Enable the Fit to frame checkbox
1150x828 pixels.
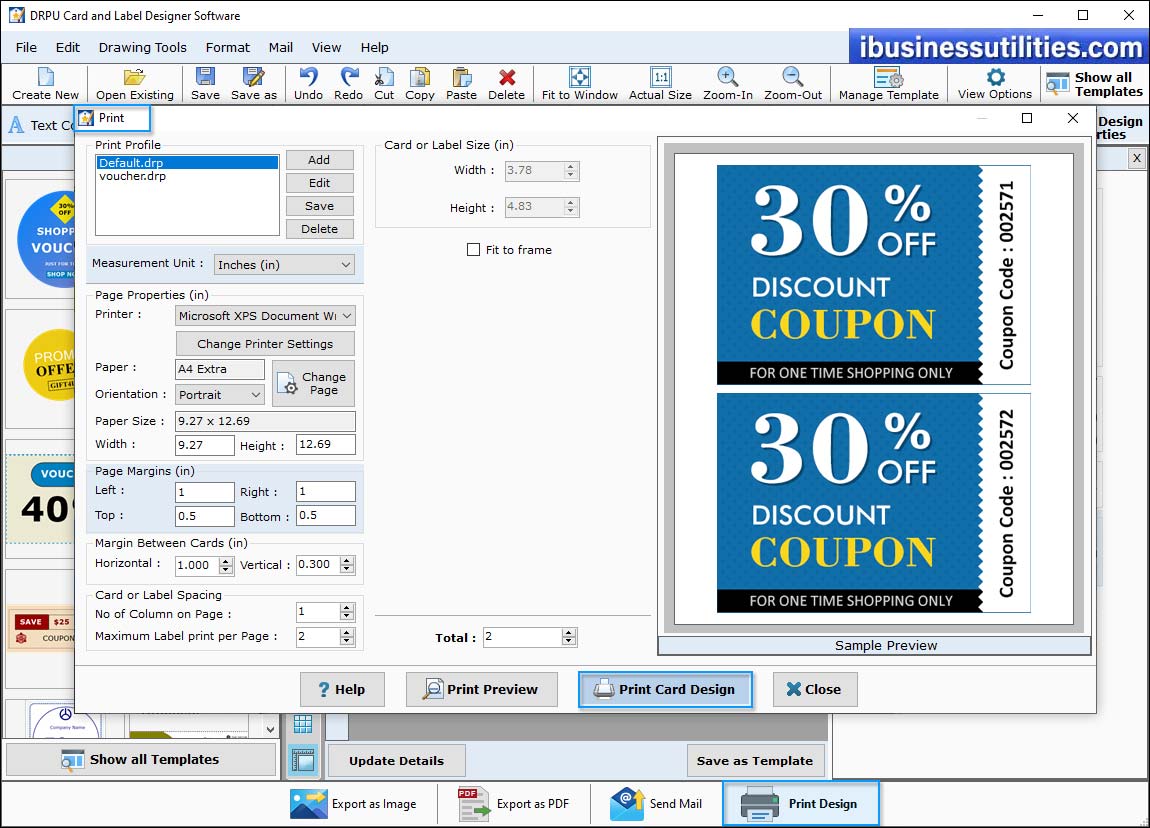point(474,250)
